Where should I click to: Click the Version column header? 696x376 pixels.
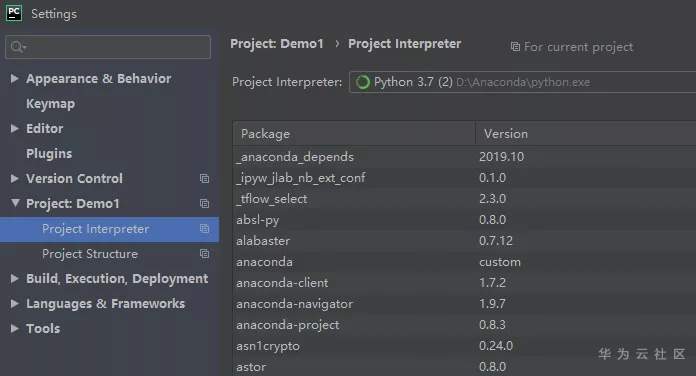pyautogui.click(x=585, y=134)
